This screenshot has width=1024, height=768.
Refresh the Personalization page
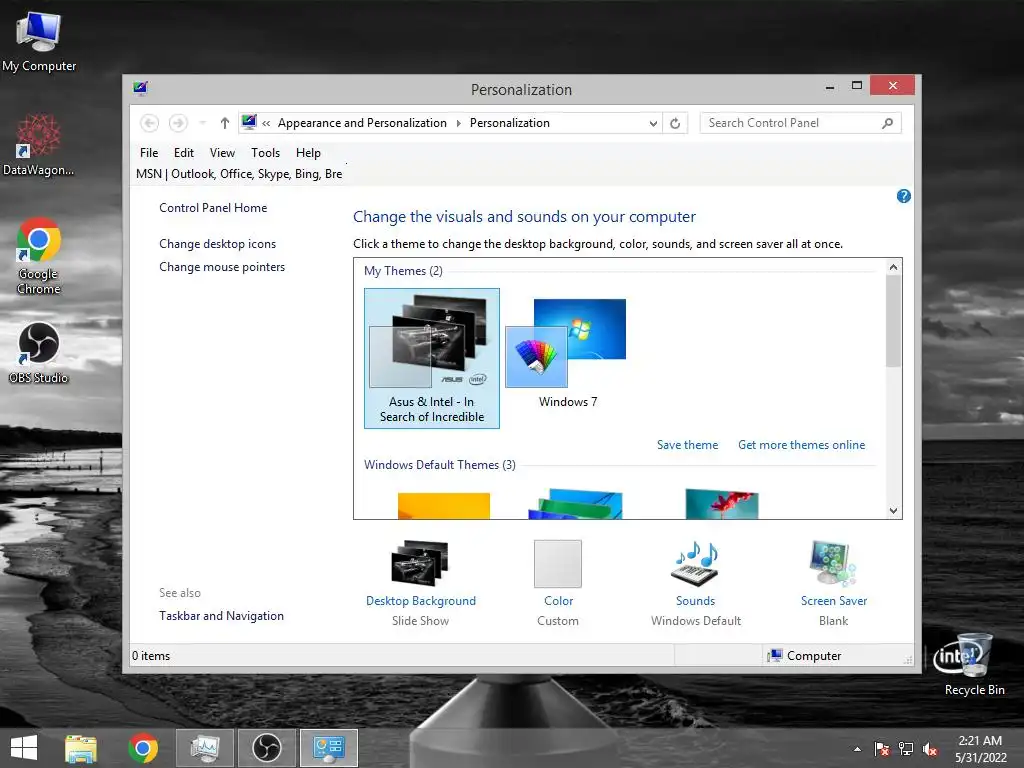[x=675, y=123]
